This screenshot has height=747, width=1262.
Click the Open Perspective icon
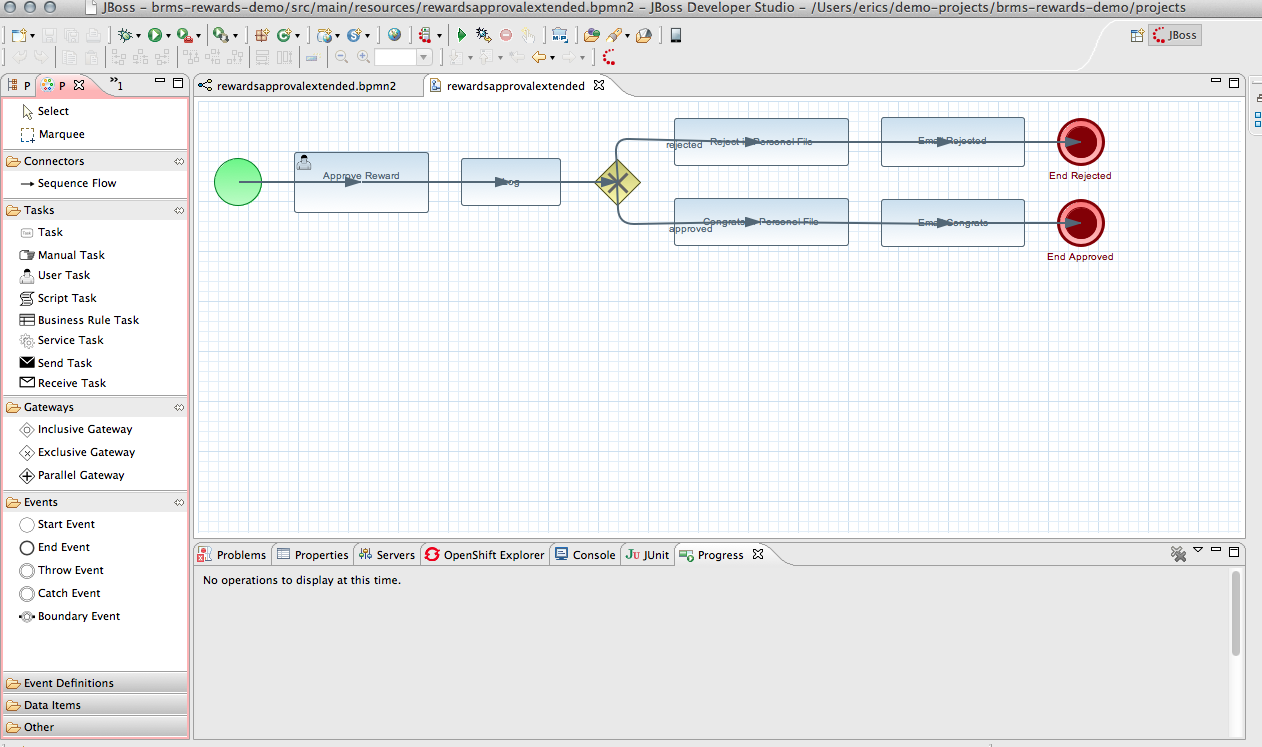(x=1137, y=35)
